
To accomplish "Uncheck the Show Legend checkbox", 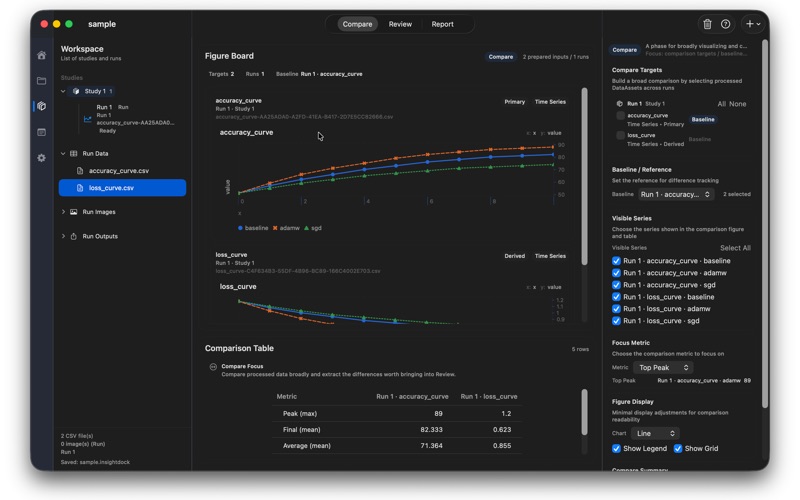I will tap(616, 448).
